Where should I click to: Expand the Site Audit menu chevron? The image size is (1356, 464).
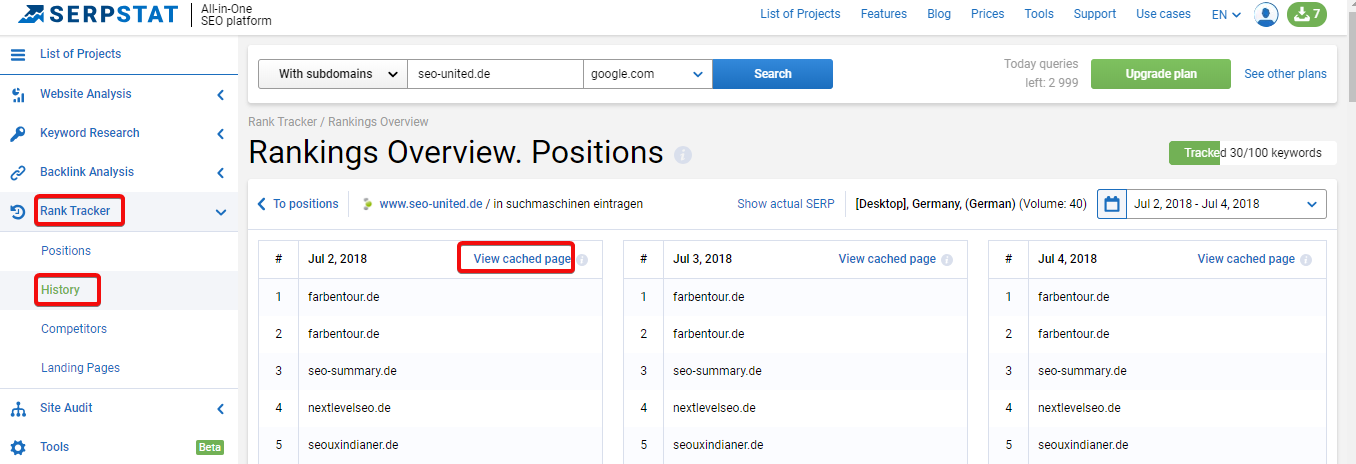click(220, 408)
